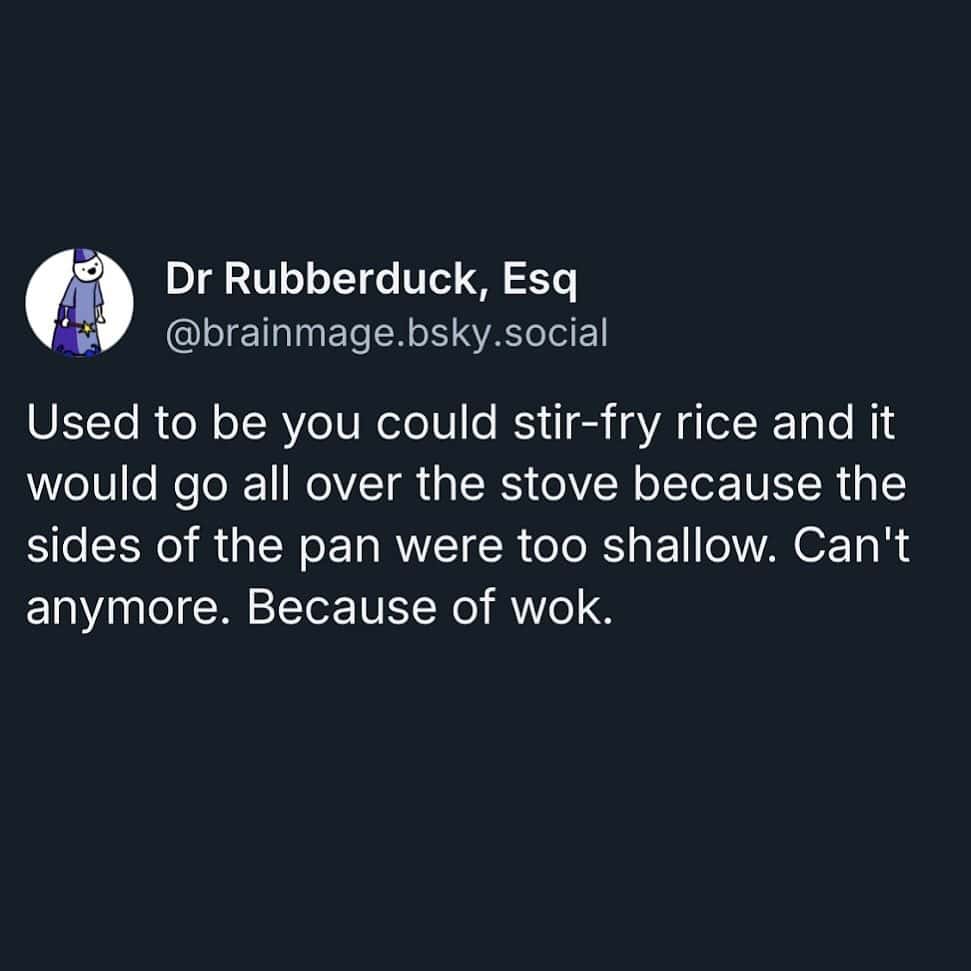Click the word "Used" starting the post
This screenshot has height=971, width=971.
pyautogui.click(x=83, y=423)
